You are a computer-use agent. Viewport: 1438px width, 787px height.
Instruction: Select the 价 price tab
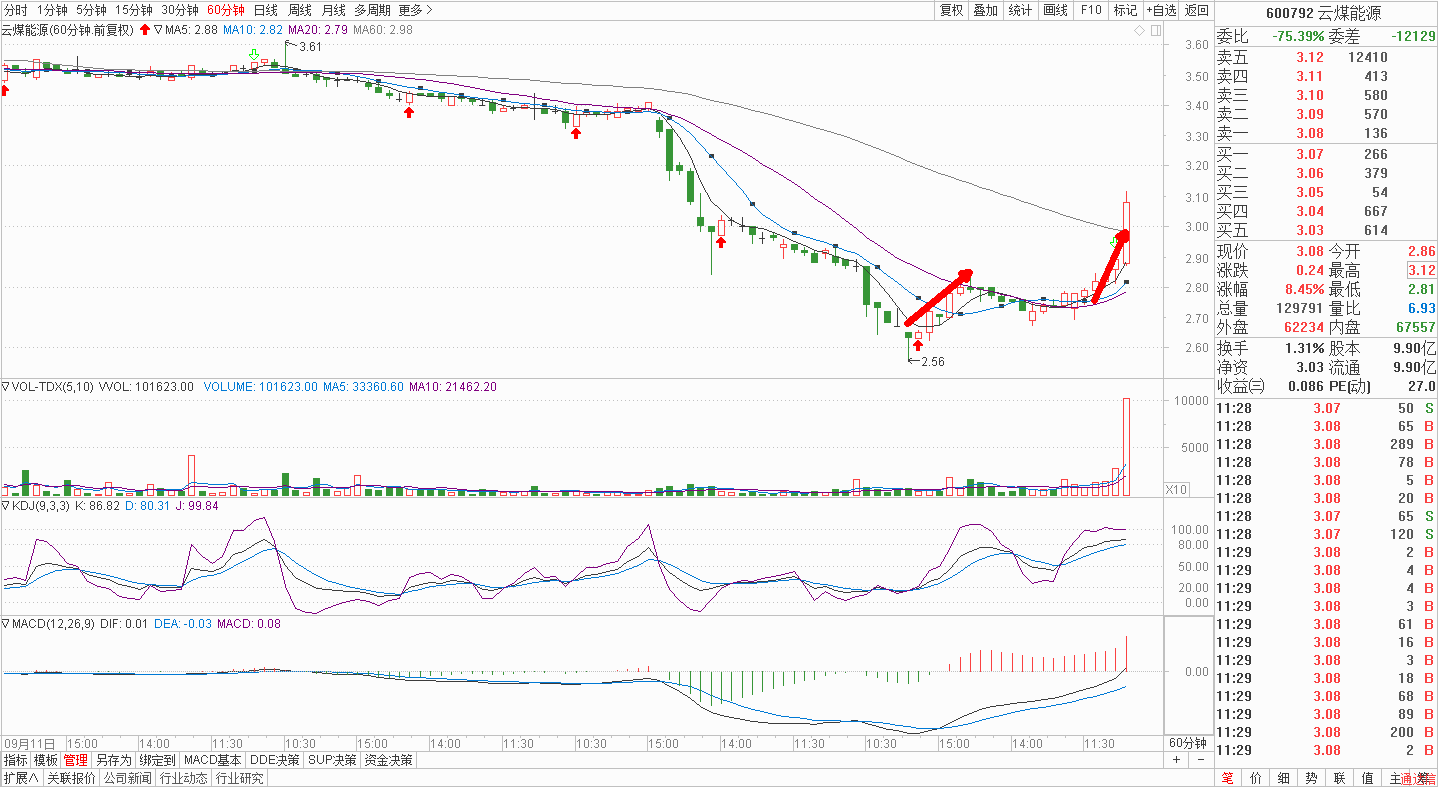(1256, 778)
